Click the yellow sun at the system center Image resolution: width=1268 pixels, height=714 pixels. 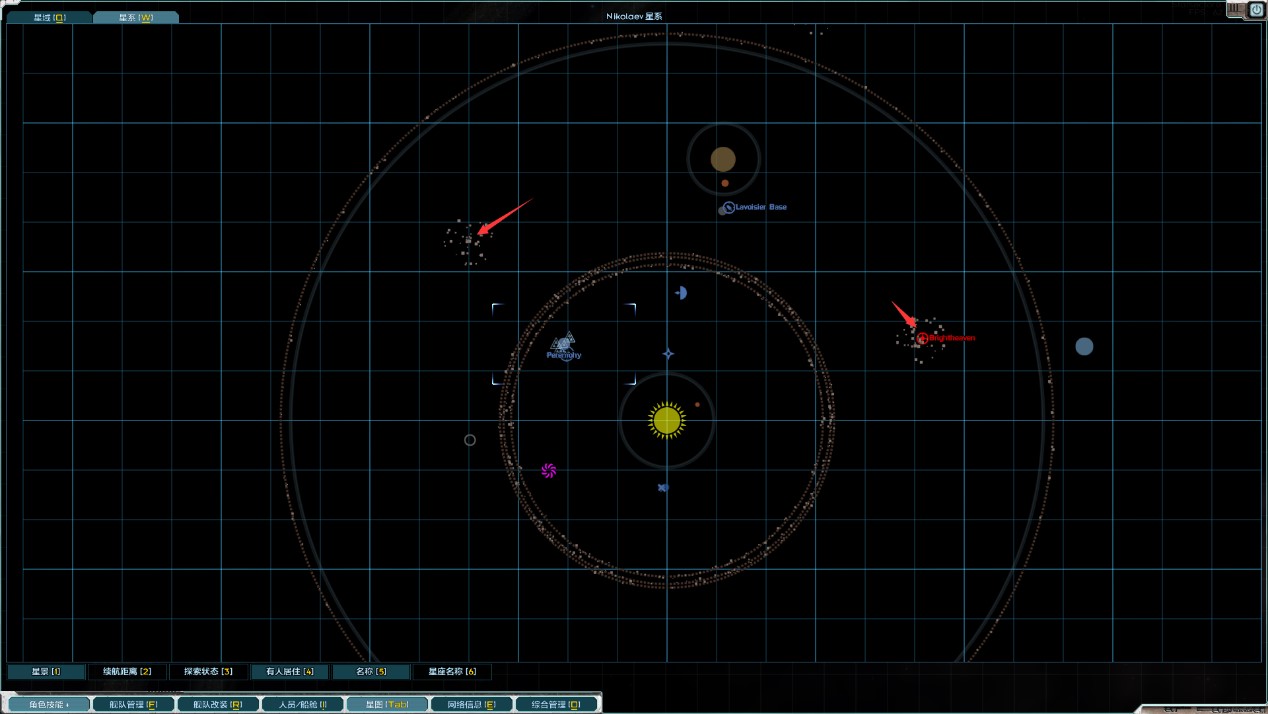tap(666, 421)
